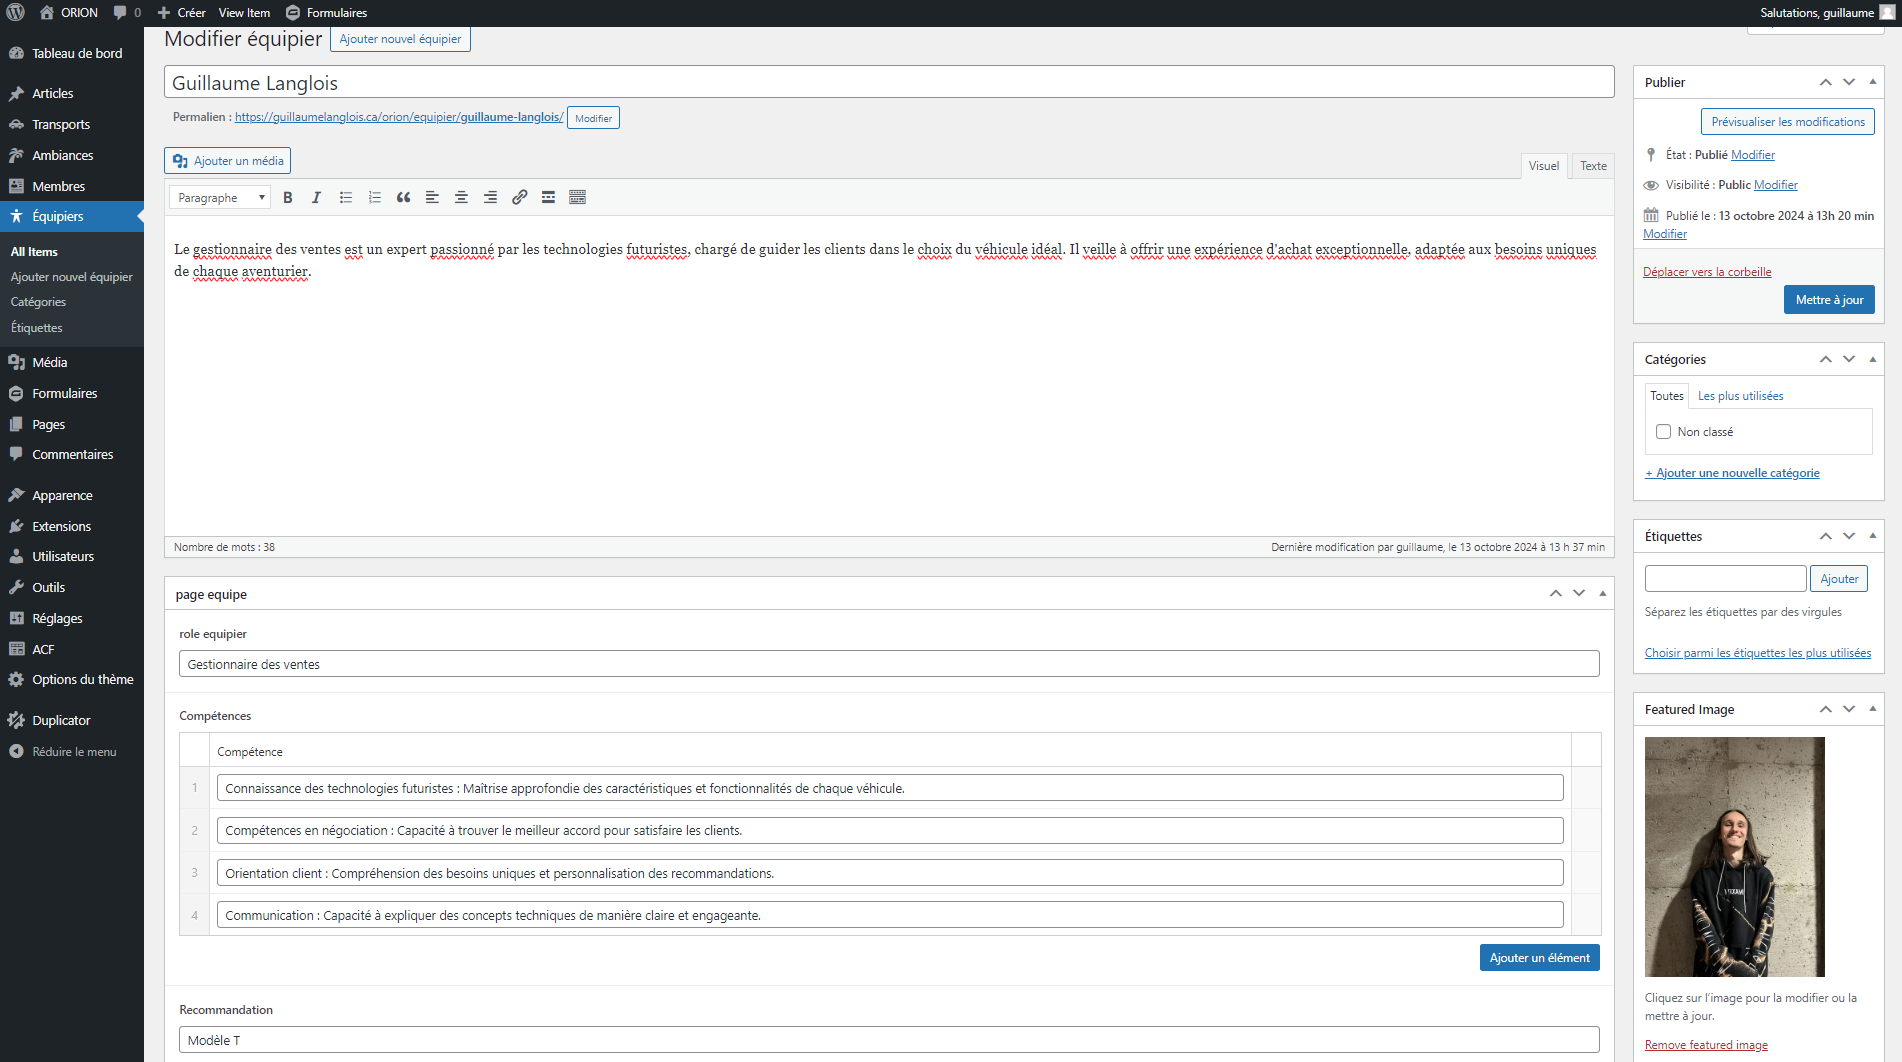This screenshot has height=1062, width=1902.
Task: Open the Les plus utilisées categories tab
Action: tap(1740, 395)
